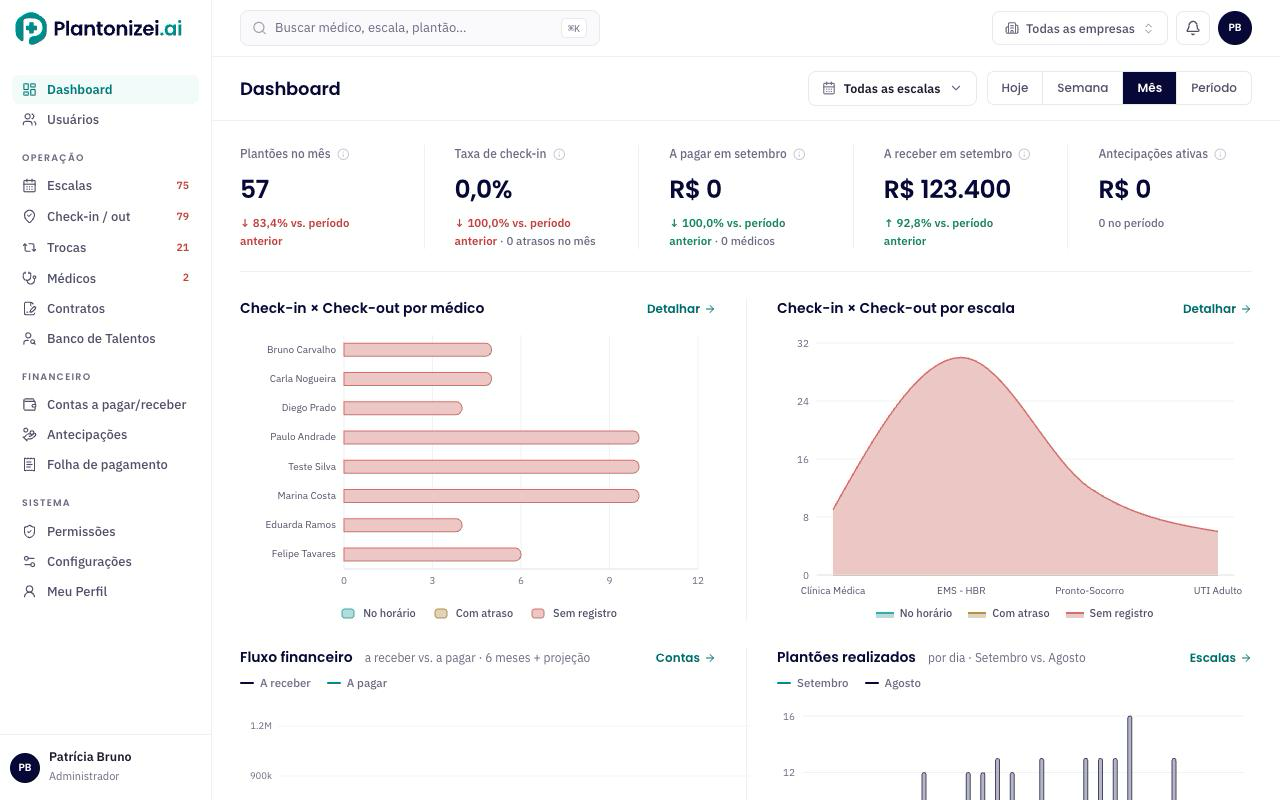Click the R$ 123.400 value
Image resolution: width=1280 pixels, height=800 pixels.
(x=947, y=189)
